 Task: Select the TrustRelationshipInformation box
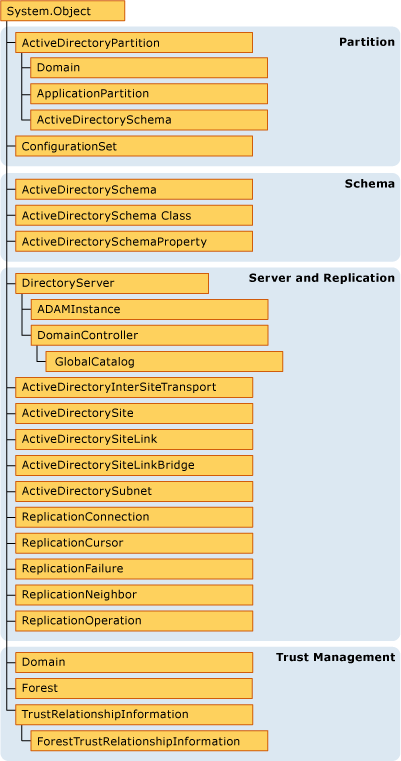click(134, 714)
